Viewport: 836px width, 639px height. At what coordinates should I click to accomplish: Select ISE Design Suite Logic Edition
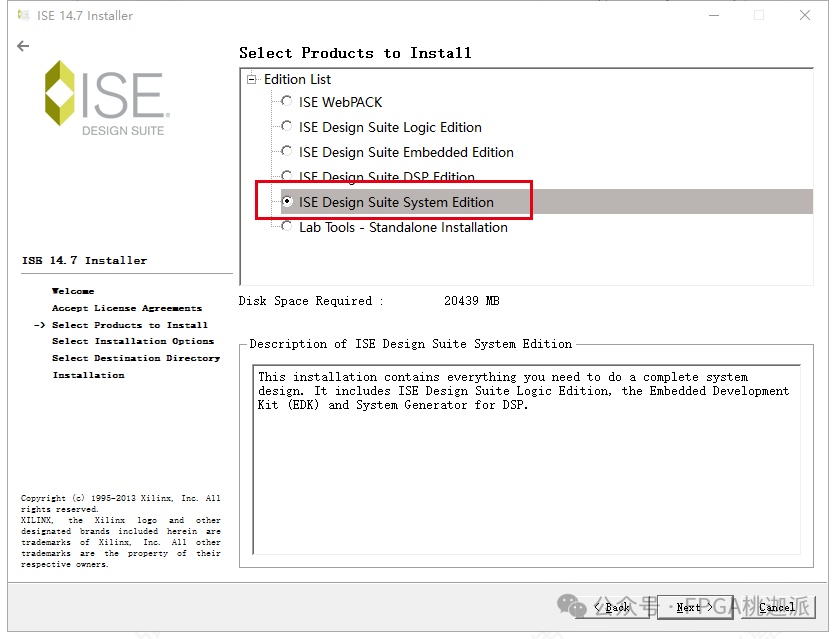point(285,127)
